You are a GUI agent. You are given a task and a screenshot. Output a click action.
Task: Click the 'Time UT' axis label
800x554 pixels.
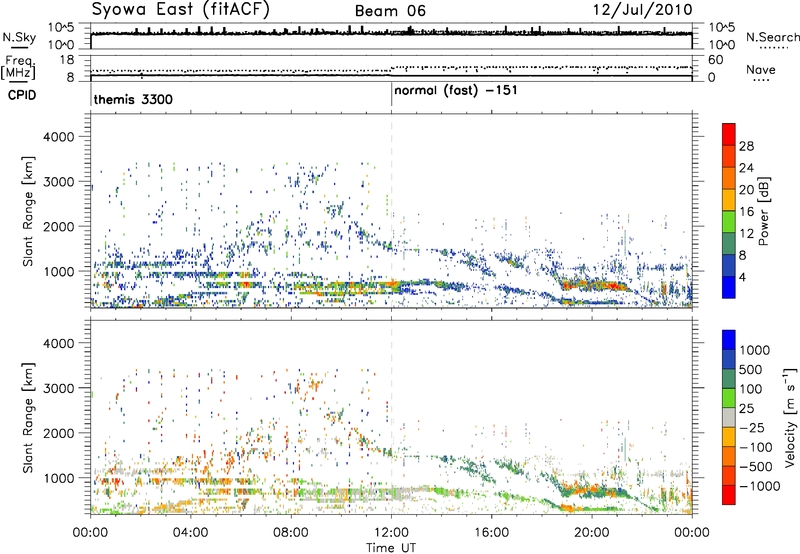coord(391,548)
